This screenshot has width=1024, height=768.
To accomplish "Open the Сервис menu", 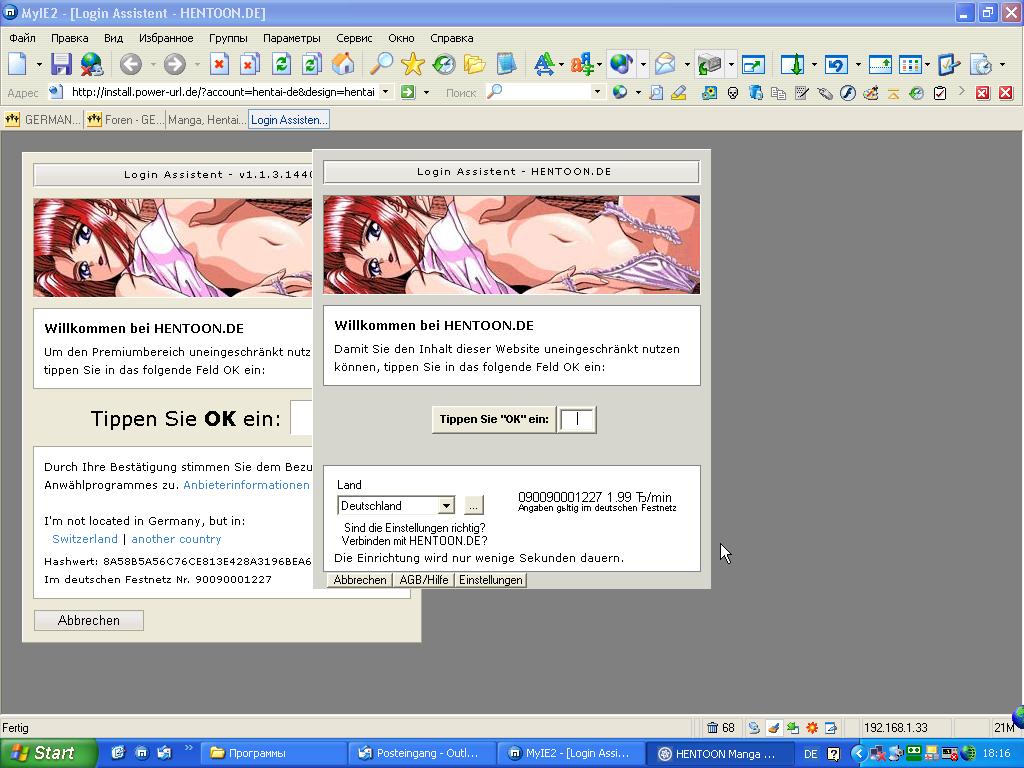I will 354,38.
